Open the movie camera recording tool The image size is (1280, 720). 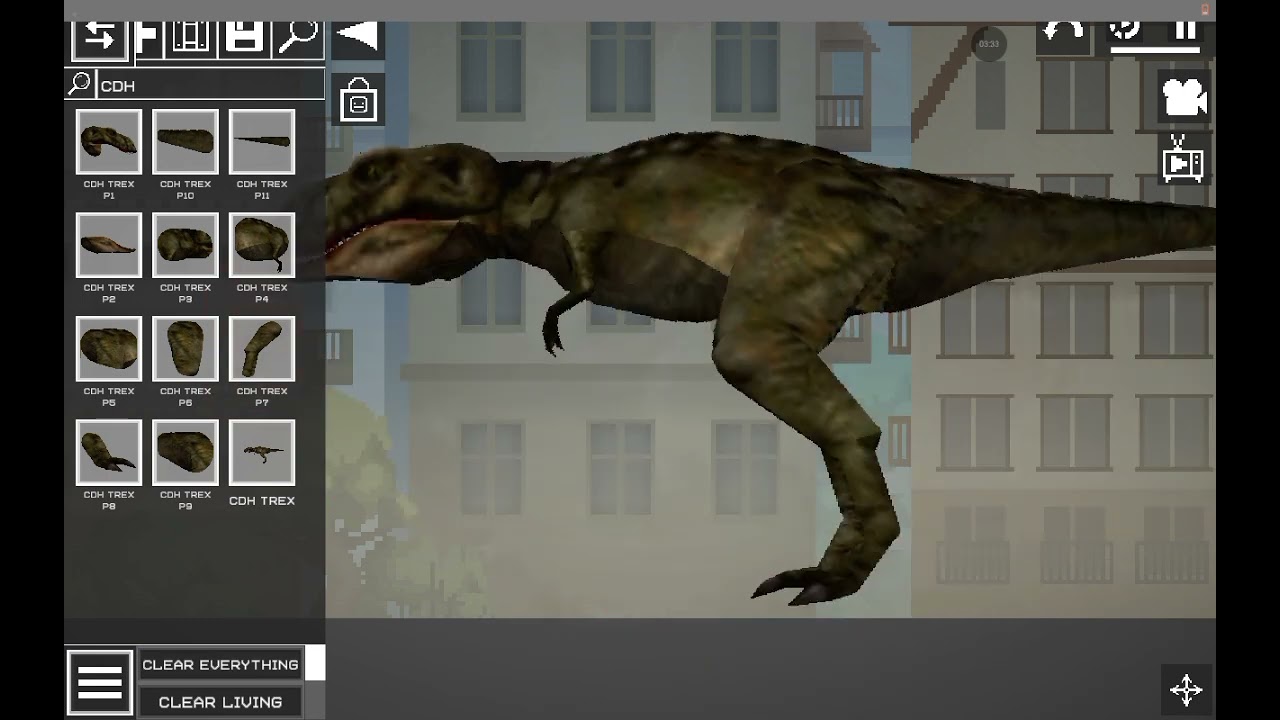coord(1185,97)
